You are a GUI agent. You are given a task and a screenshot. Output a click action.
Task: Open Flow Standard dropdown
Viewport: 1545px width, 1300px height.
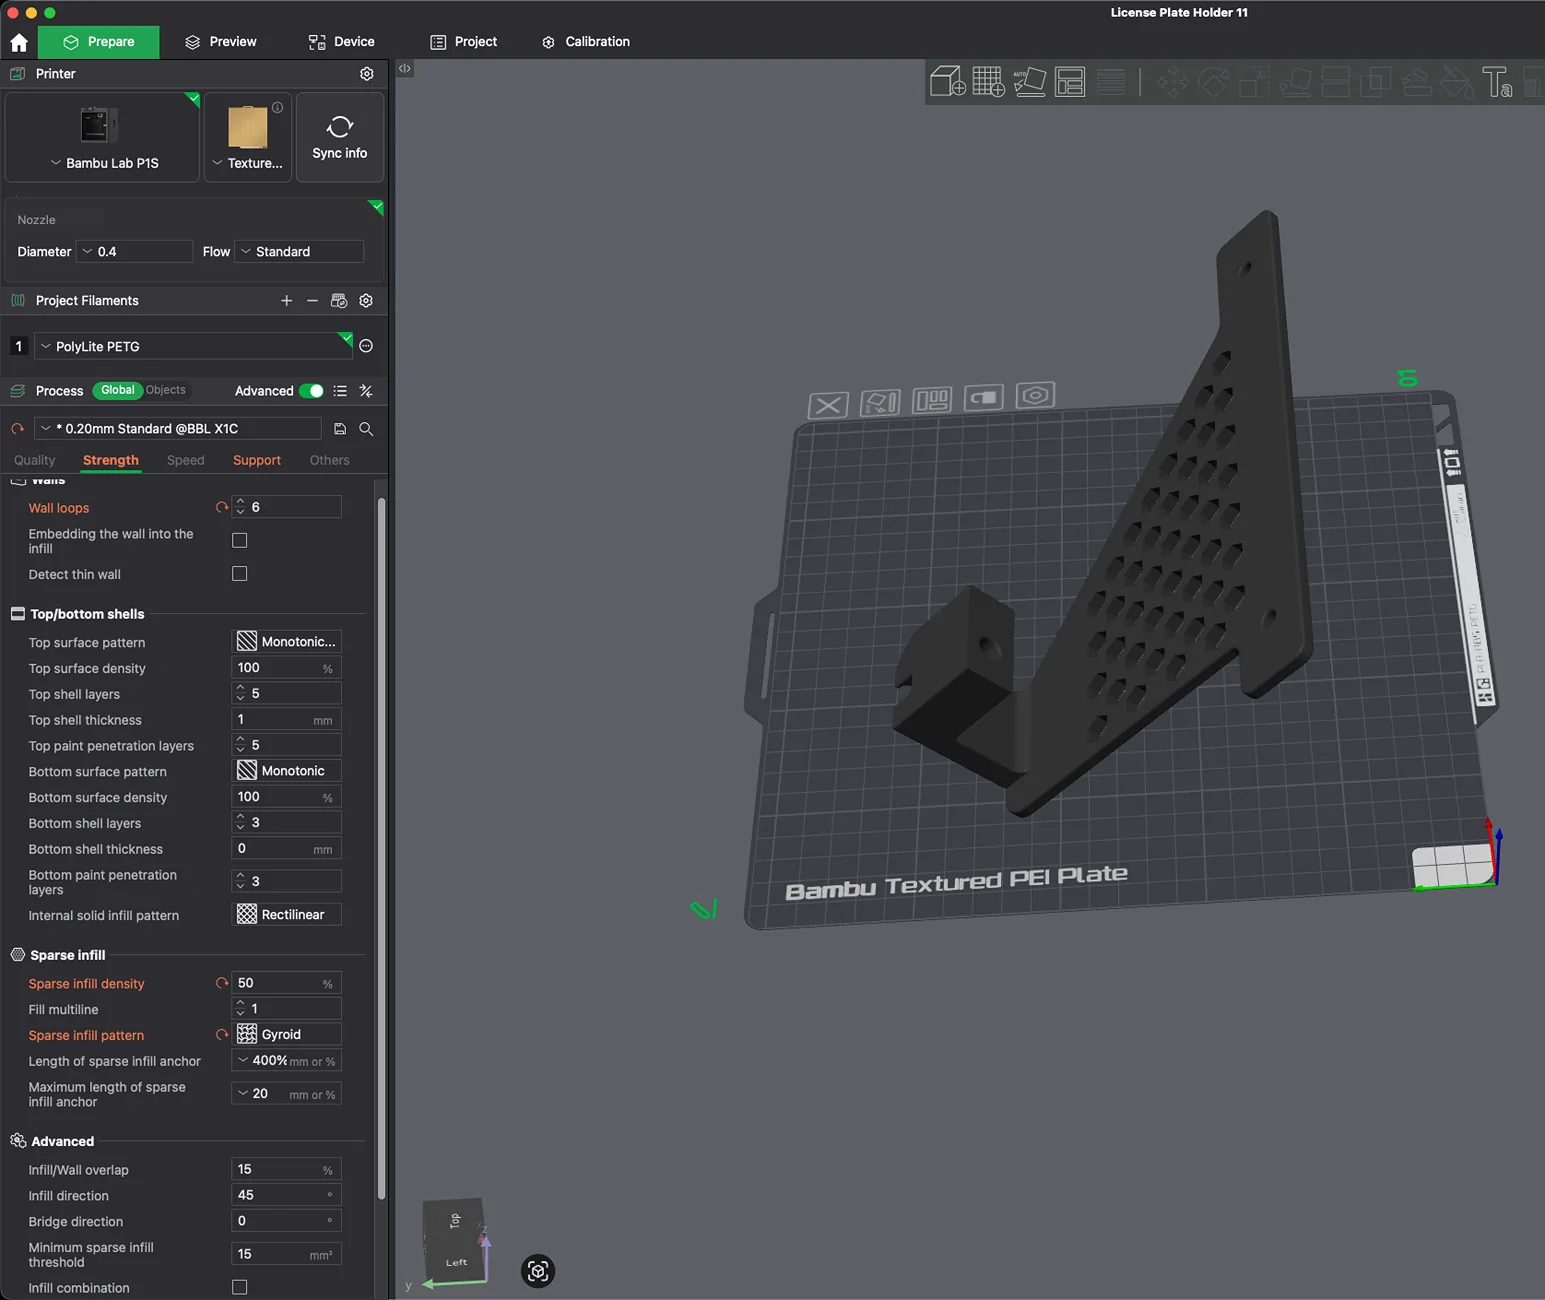pos(299,252)
